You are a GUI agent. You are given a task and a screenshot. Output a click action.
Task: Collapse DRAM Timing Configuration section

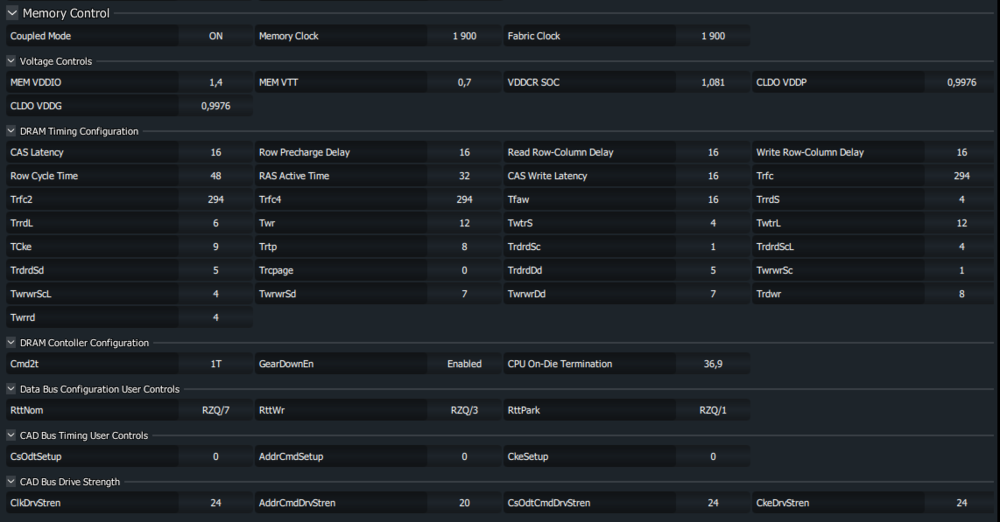(x=11, y=131)
